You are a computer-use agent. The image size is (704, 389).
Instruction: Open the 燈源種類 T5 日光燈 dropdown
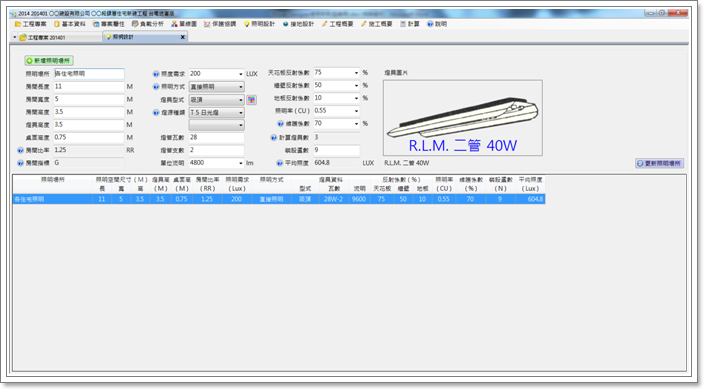pyautogui.click(x=241, y=113)
